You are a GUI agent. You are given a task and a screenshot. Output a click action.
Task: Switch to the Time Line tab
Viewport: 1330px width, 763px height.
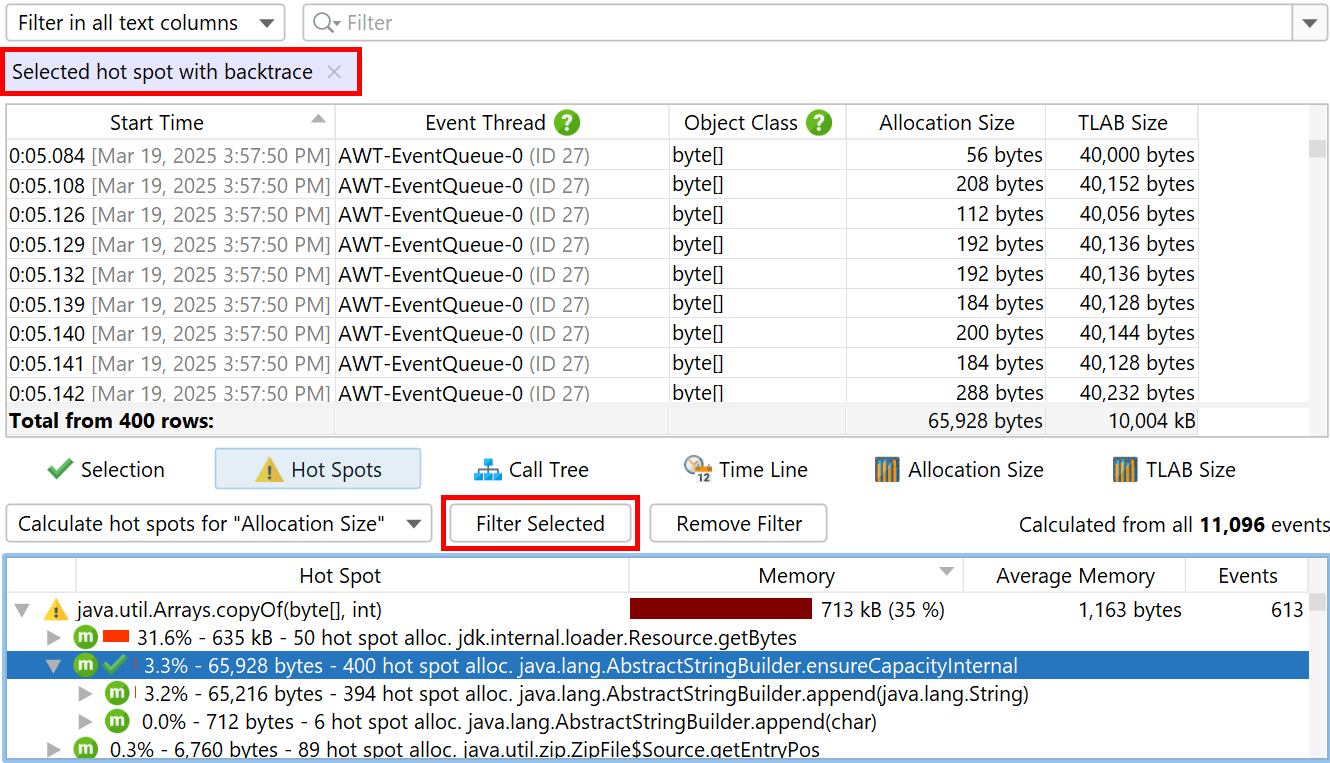pyautogui.click(x=745, y=470)
